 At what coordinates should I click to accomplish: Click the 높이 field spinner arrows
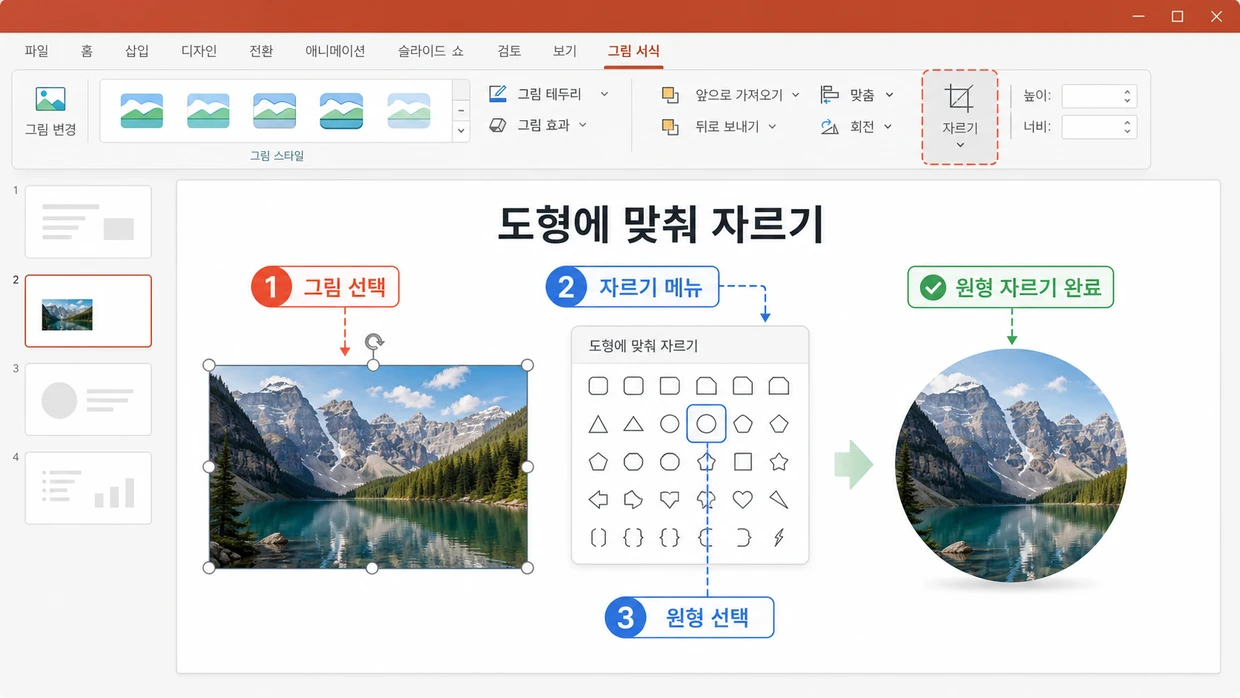point(1128,96)
